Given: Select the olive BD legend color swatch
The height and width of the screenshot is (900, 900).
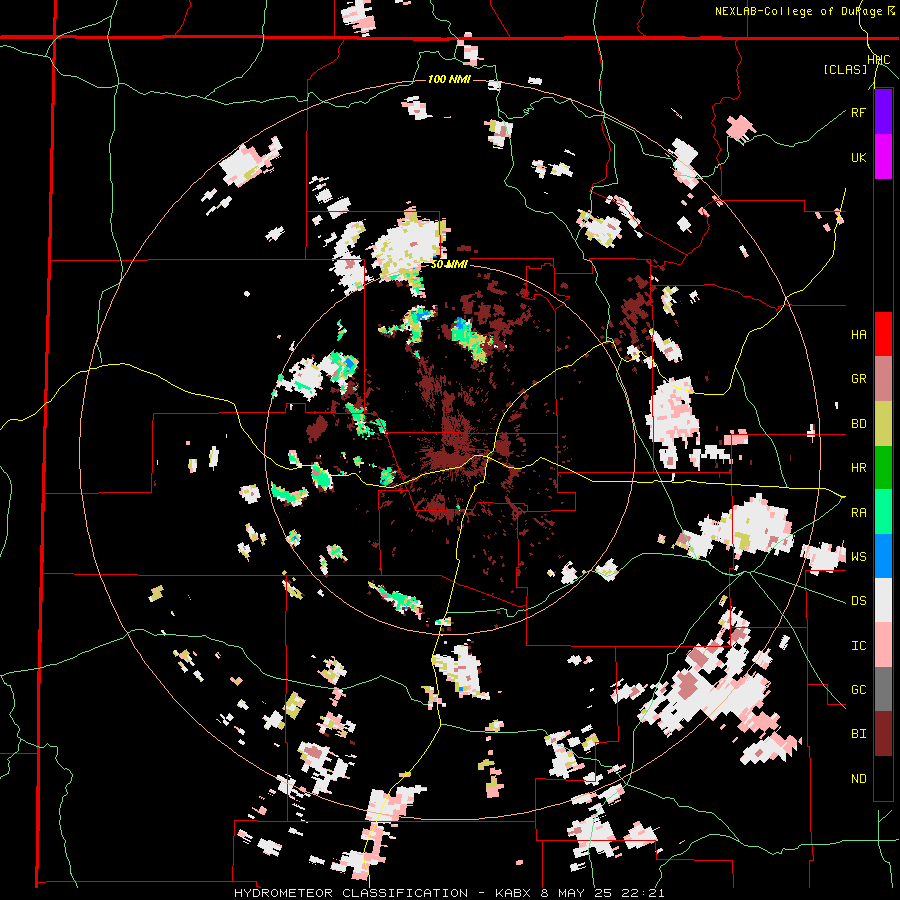Looking at the screenshot, I should coord(883,424).
